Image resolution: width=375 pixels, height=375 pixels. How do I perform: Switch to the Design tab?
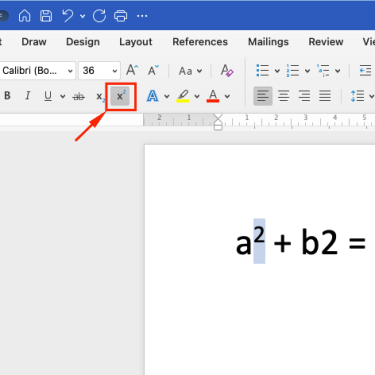click(x=83, y=42)
